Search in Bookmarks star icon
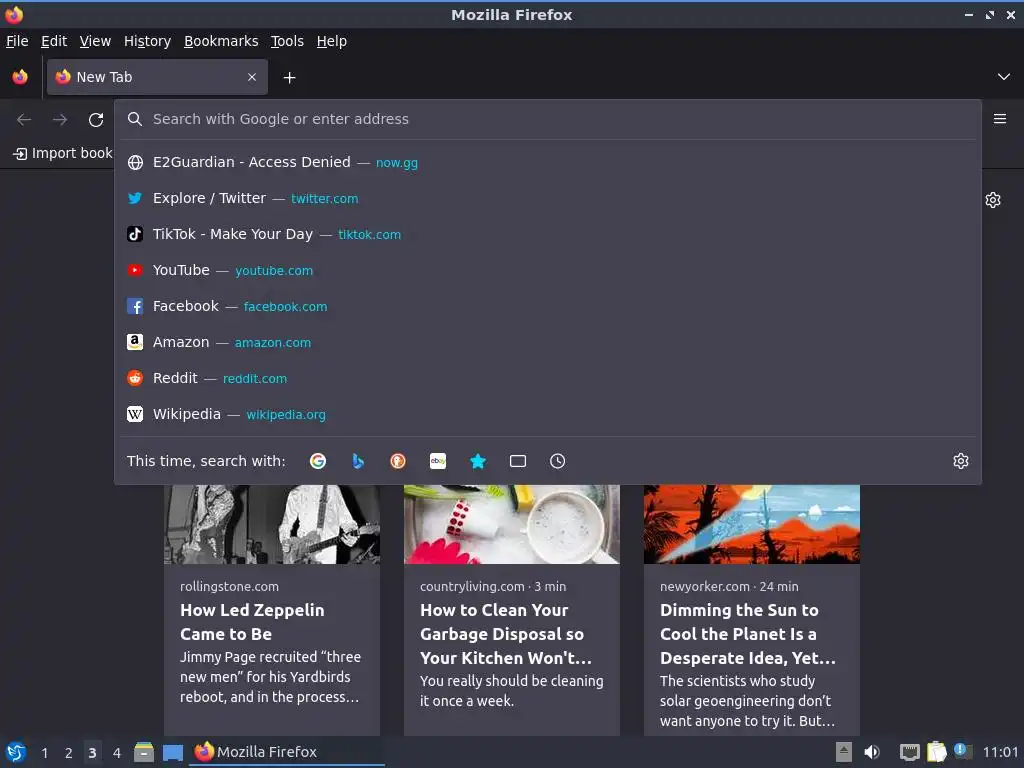Image resolution: width=1024 pixels, height=768 pixels. (478, 461)
